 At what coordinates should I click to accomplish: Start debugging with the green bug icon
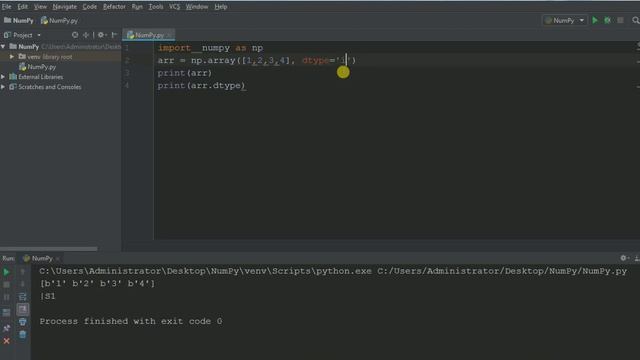[607, 20]
